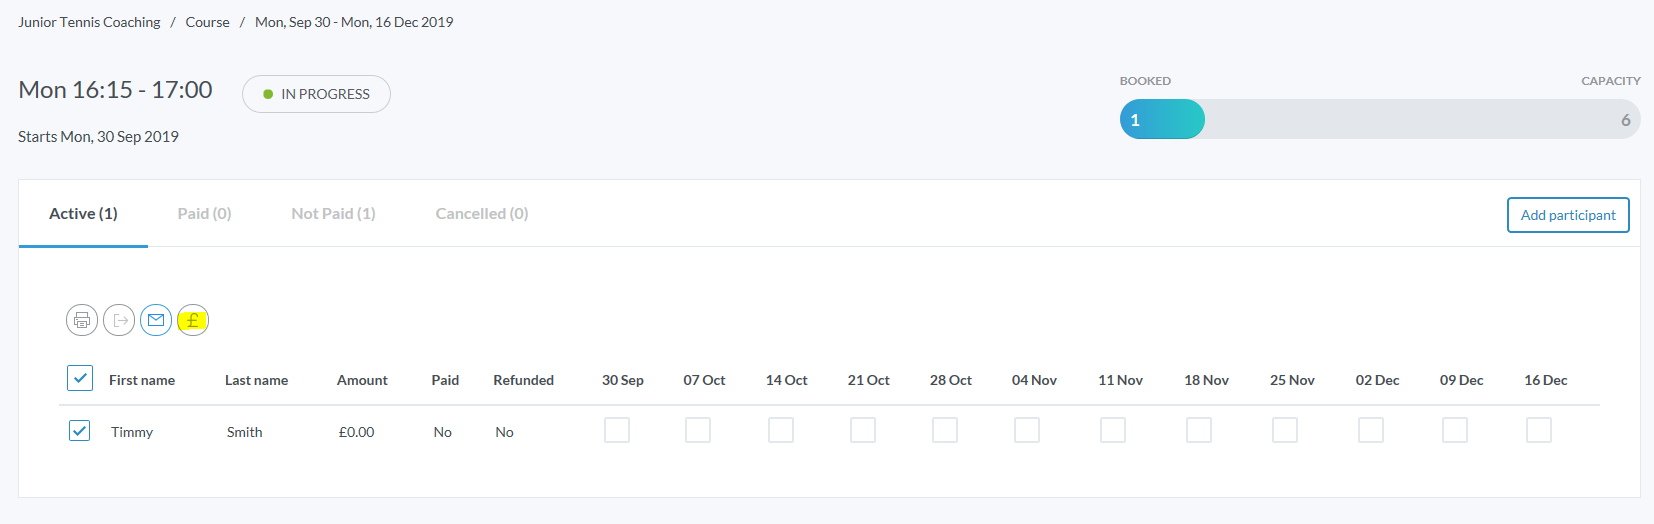Open the Not Paid (1) tab

click(333, 213)
